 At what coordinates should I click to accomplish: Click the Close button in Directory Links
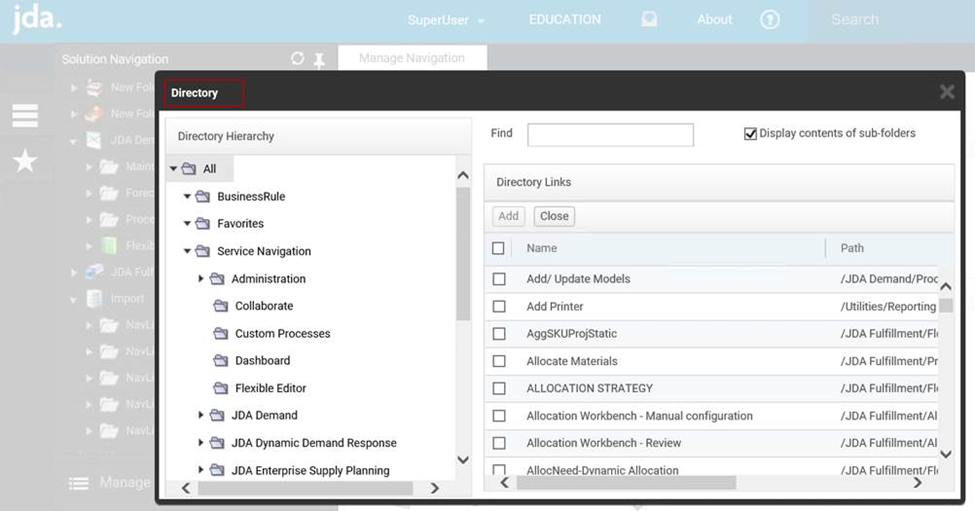click(x=554, y=216)
